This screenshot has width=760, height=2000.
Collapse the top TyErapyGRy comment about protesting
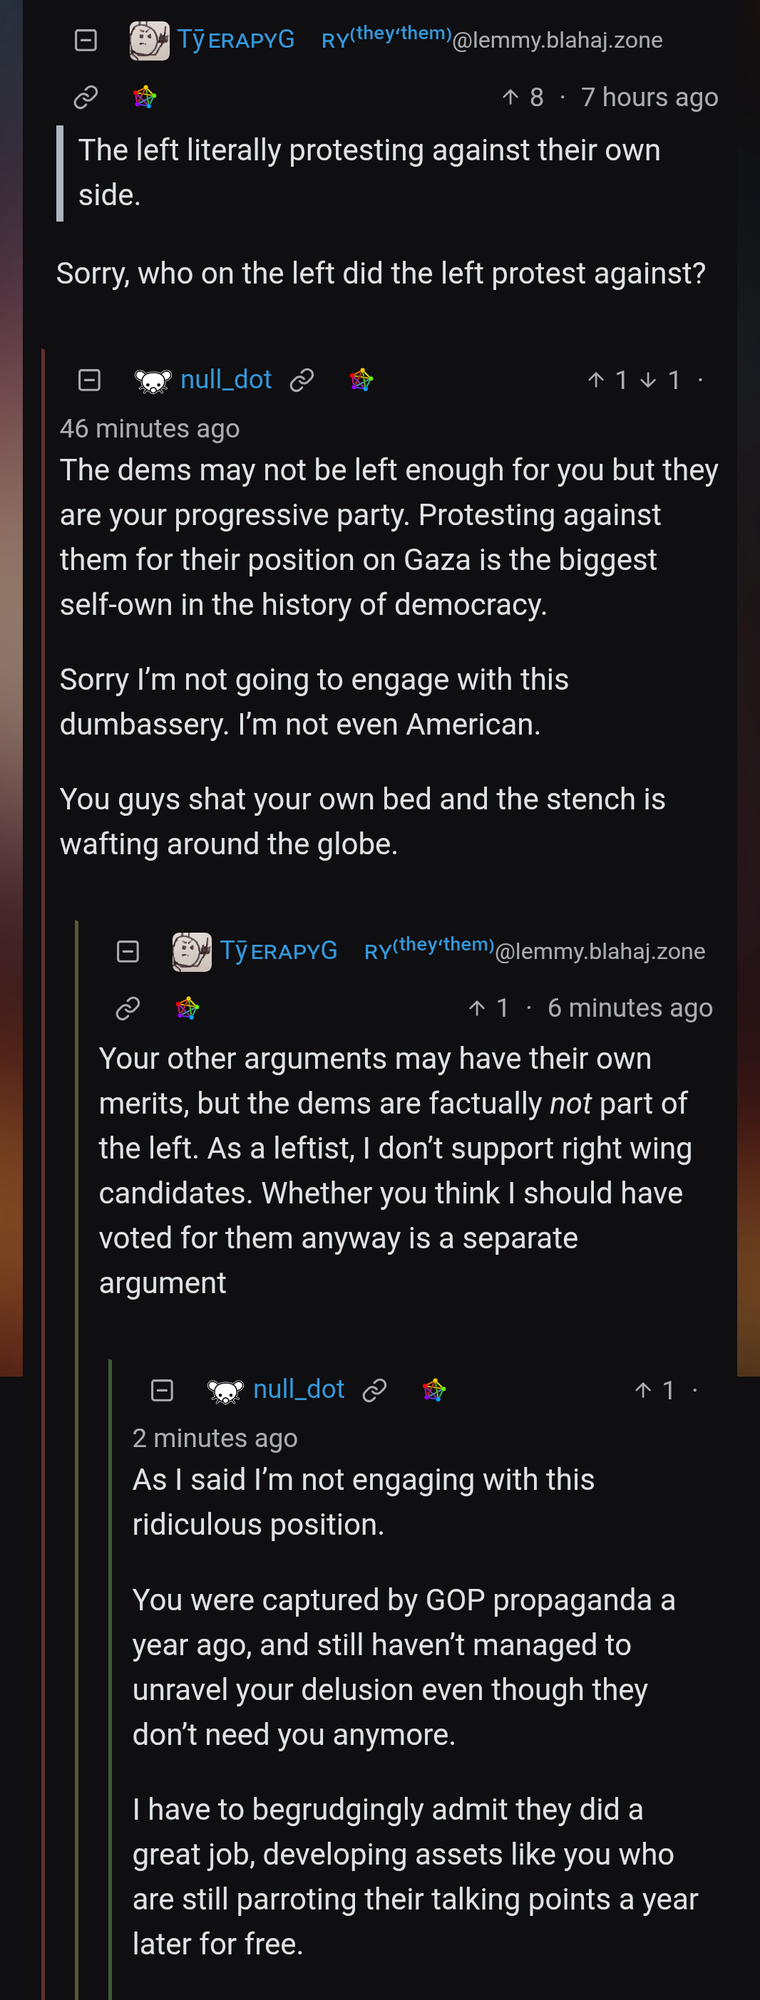pos(86,40)
